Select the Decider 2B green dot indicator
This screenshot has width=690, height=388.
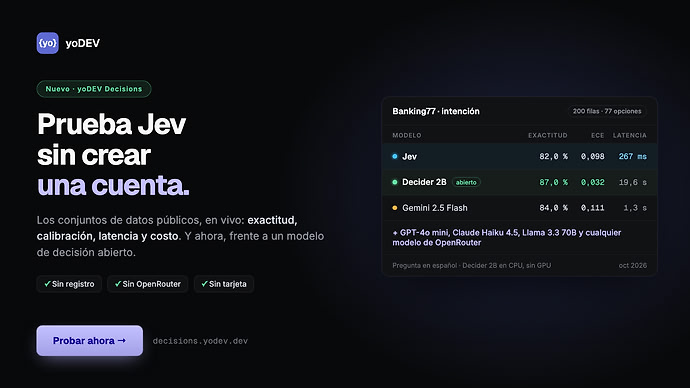pyautogui.click(x=395, y=182)
